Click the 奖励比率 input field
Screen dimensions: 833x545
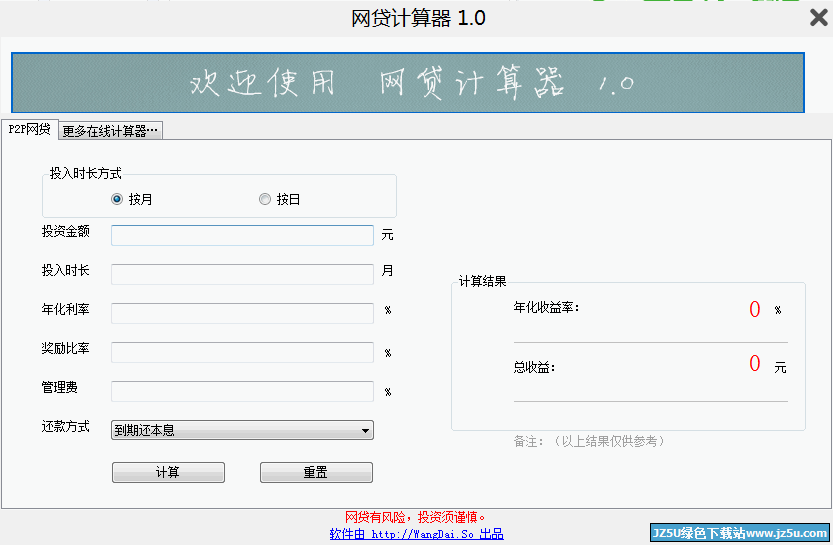[x=242, y=353]
